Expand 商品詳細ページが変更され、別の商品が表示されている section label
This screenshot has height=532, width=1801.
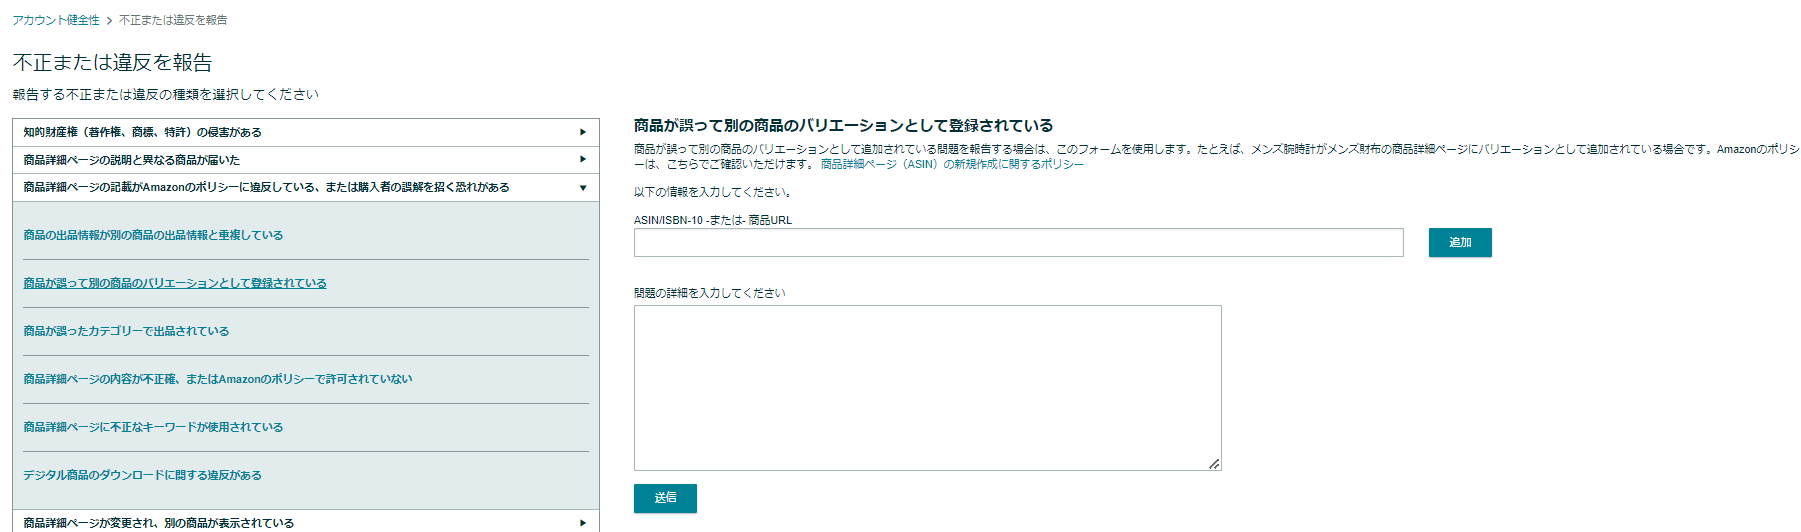coord(159,523)
